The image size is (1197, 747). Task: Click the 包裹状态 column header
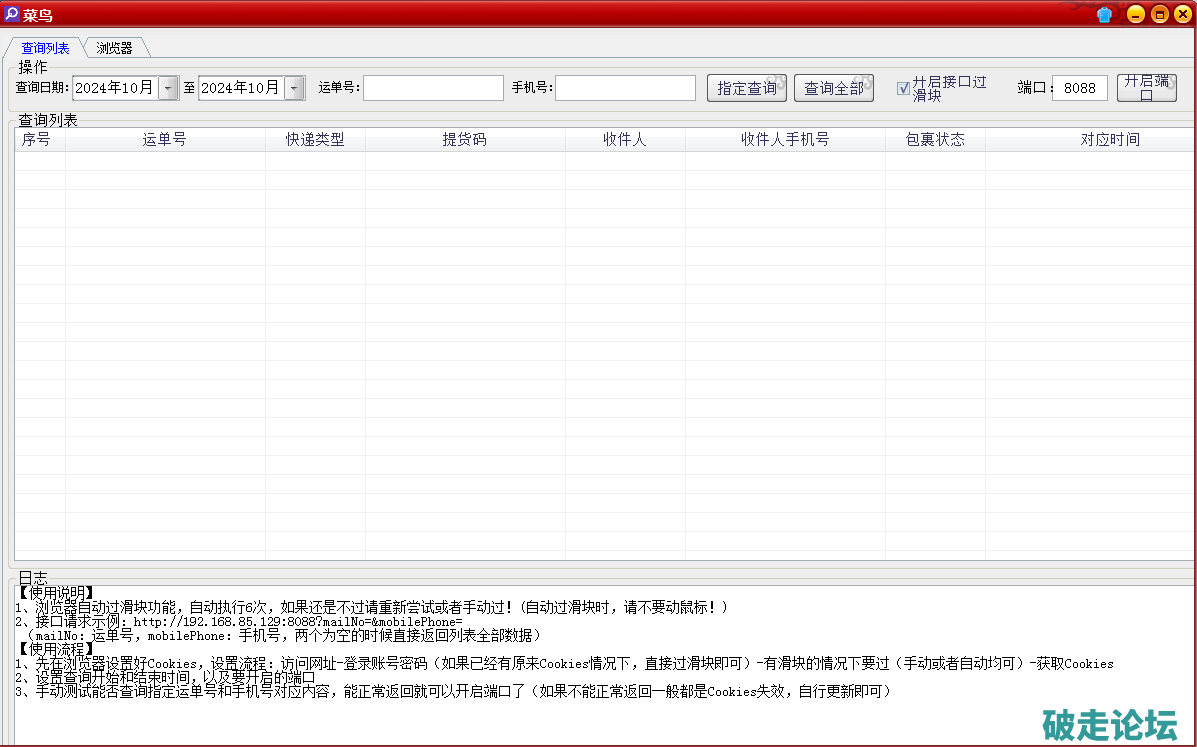[935, 140]
